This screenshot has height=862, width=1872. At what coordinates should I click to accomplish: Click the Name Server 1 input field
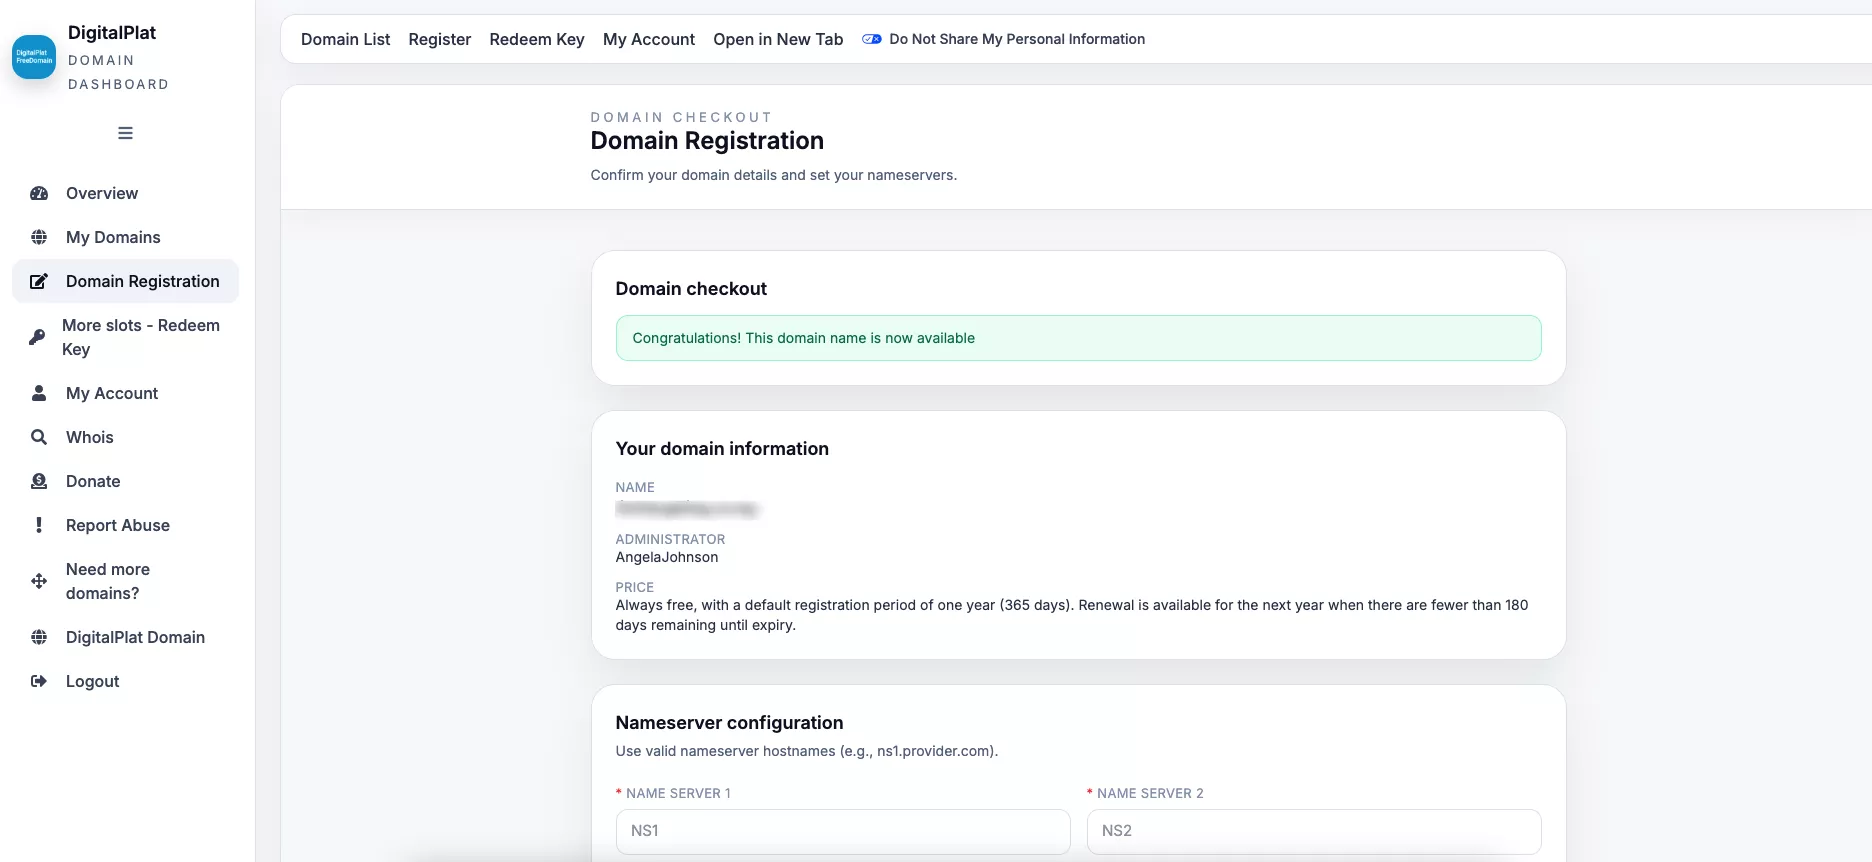point(842,831)
